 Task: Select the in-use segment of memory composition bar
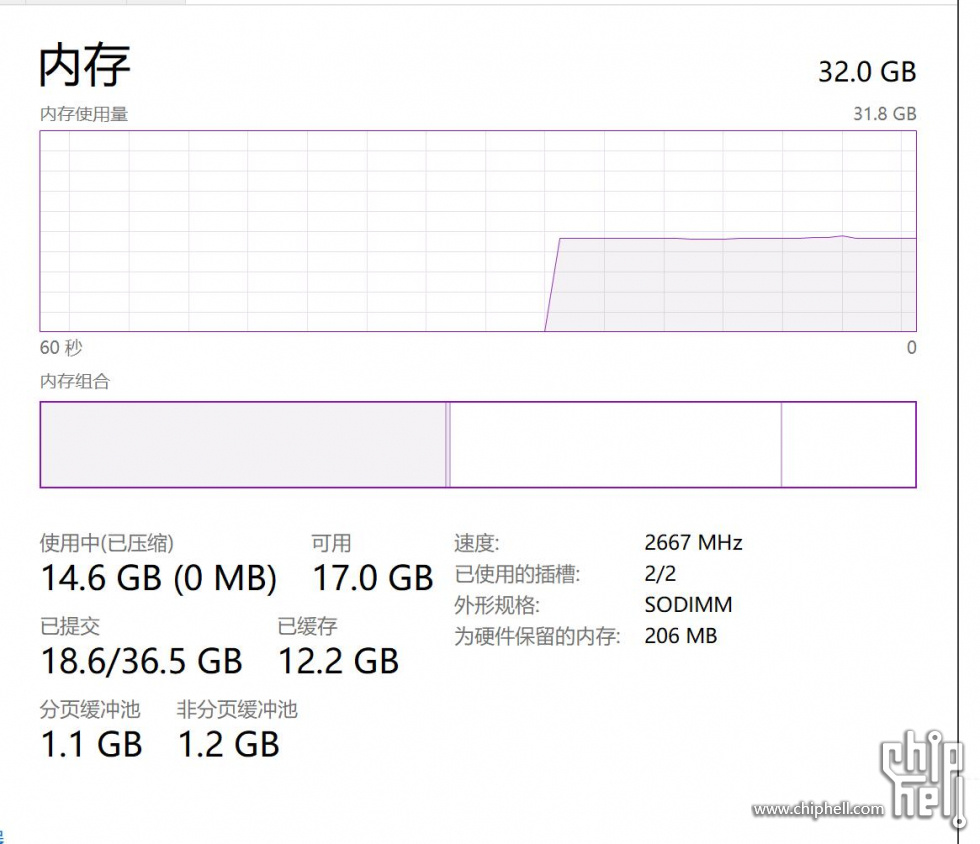click(x=243, y=445)
